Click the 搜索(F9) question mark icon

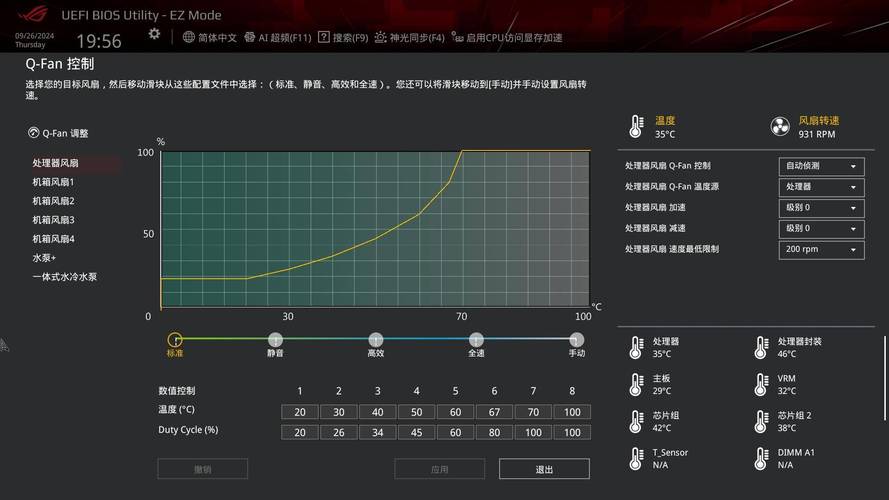(x=324, y=37)
